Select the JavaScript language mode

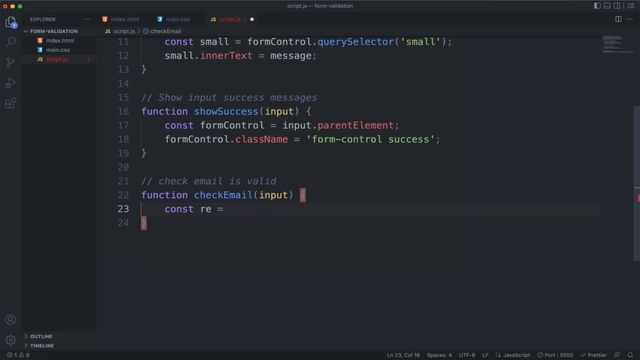(516, 355)
